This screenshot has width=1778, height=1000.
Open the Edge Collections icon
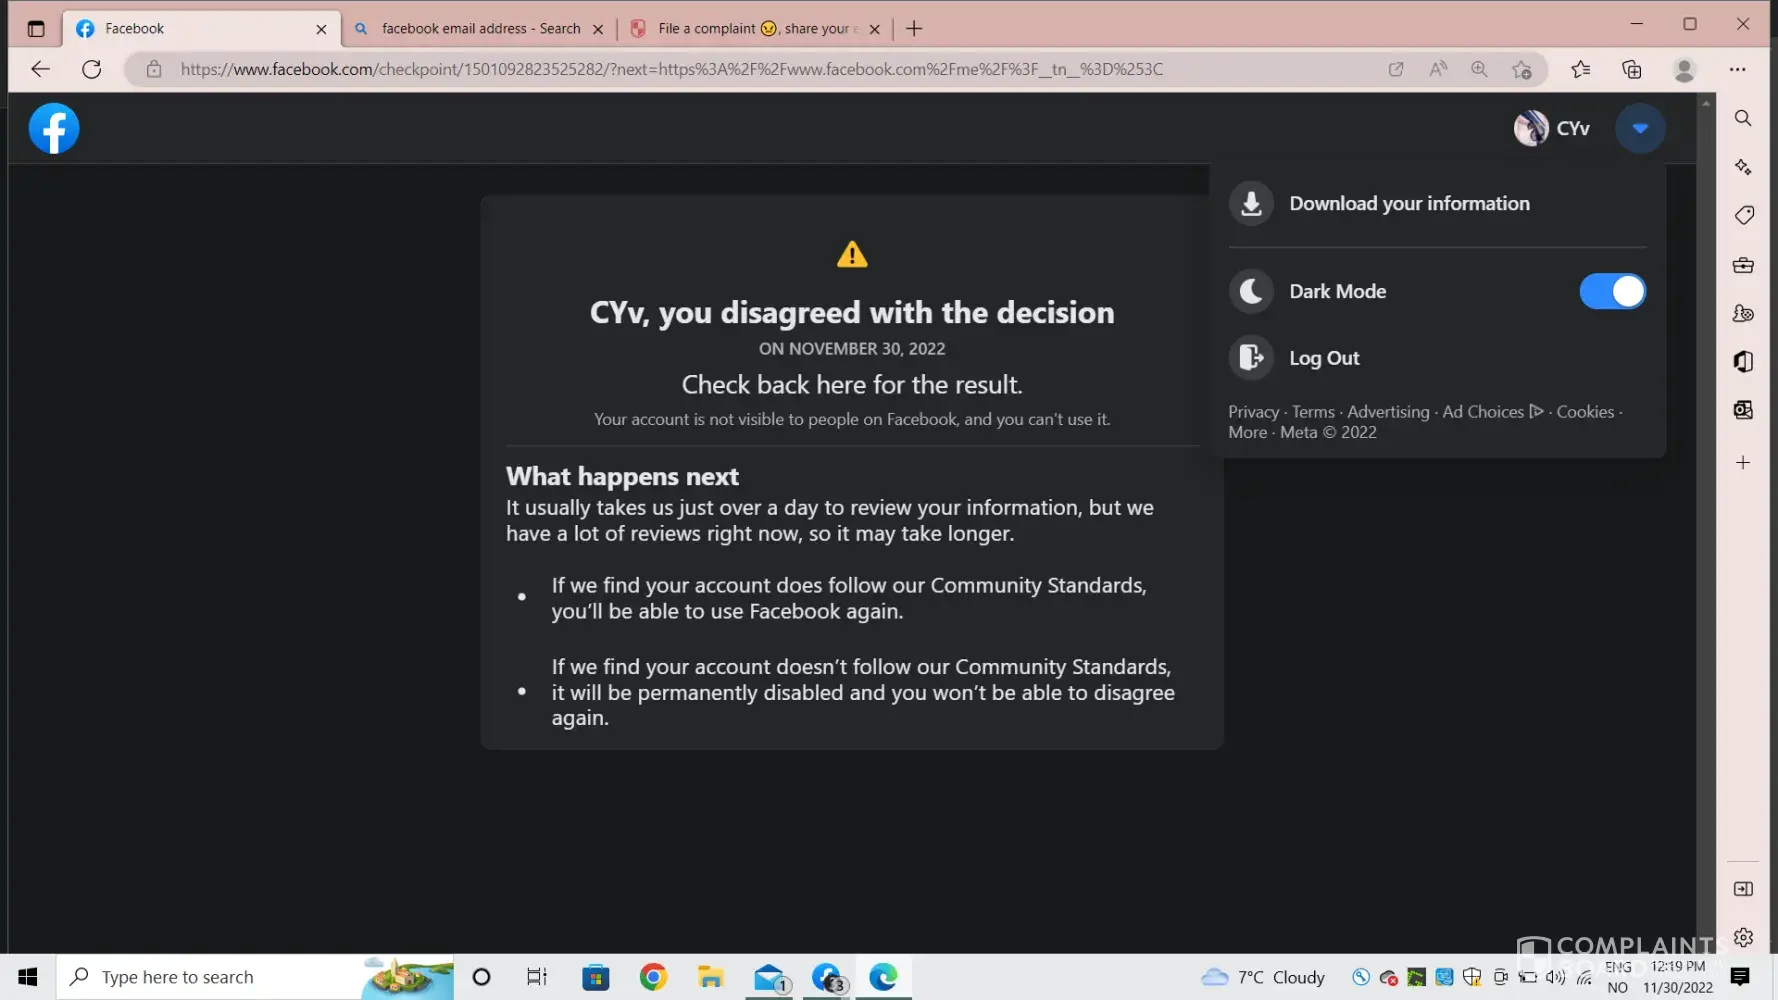[1631, 69]
